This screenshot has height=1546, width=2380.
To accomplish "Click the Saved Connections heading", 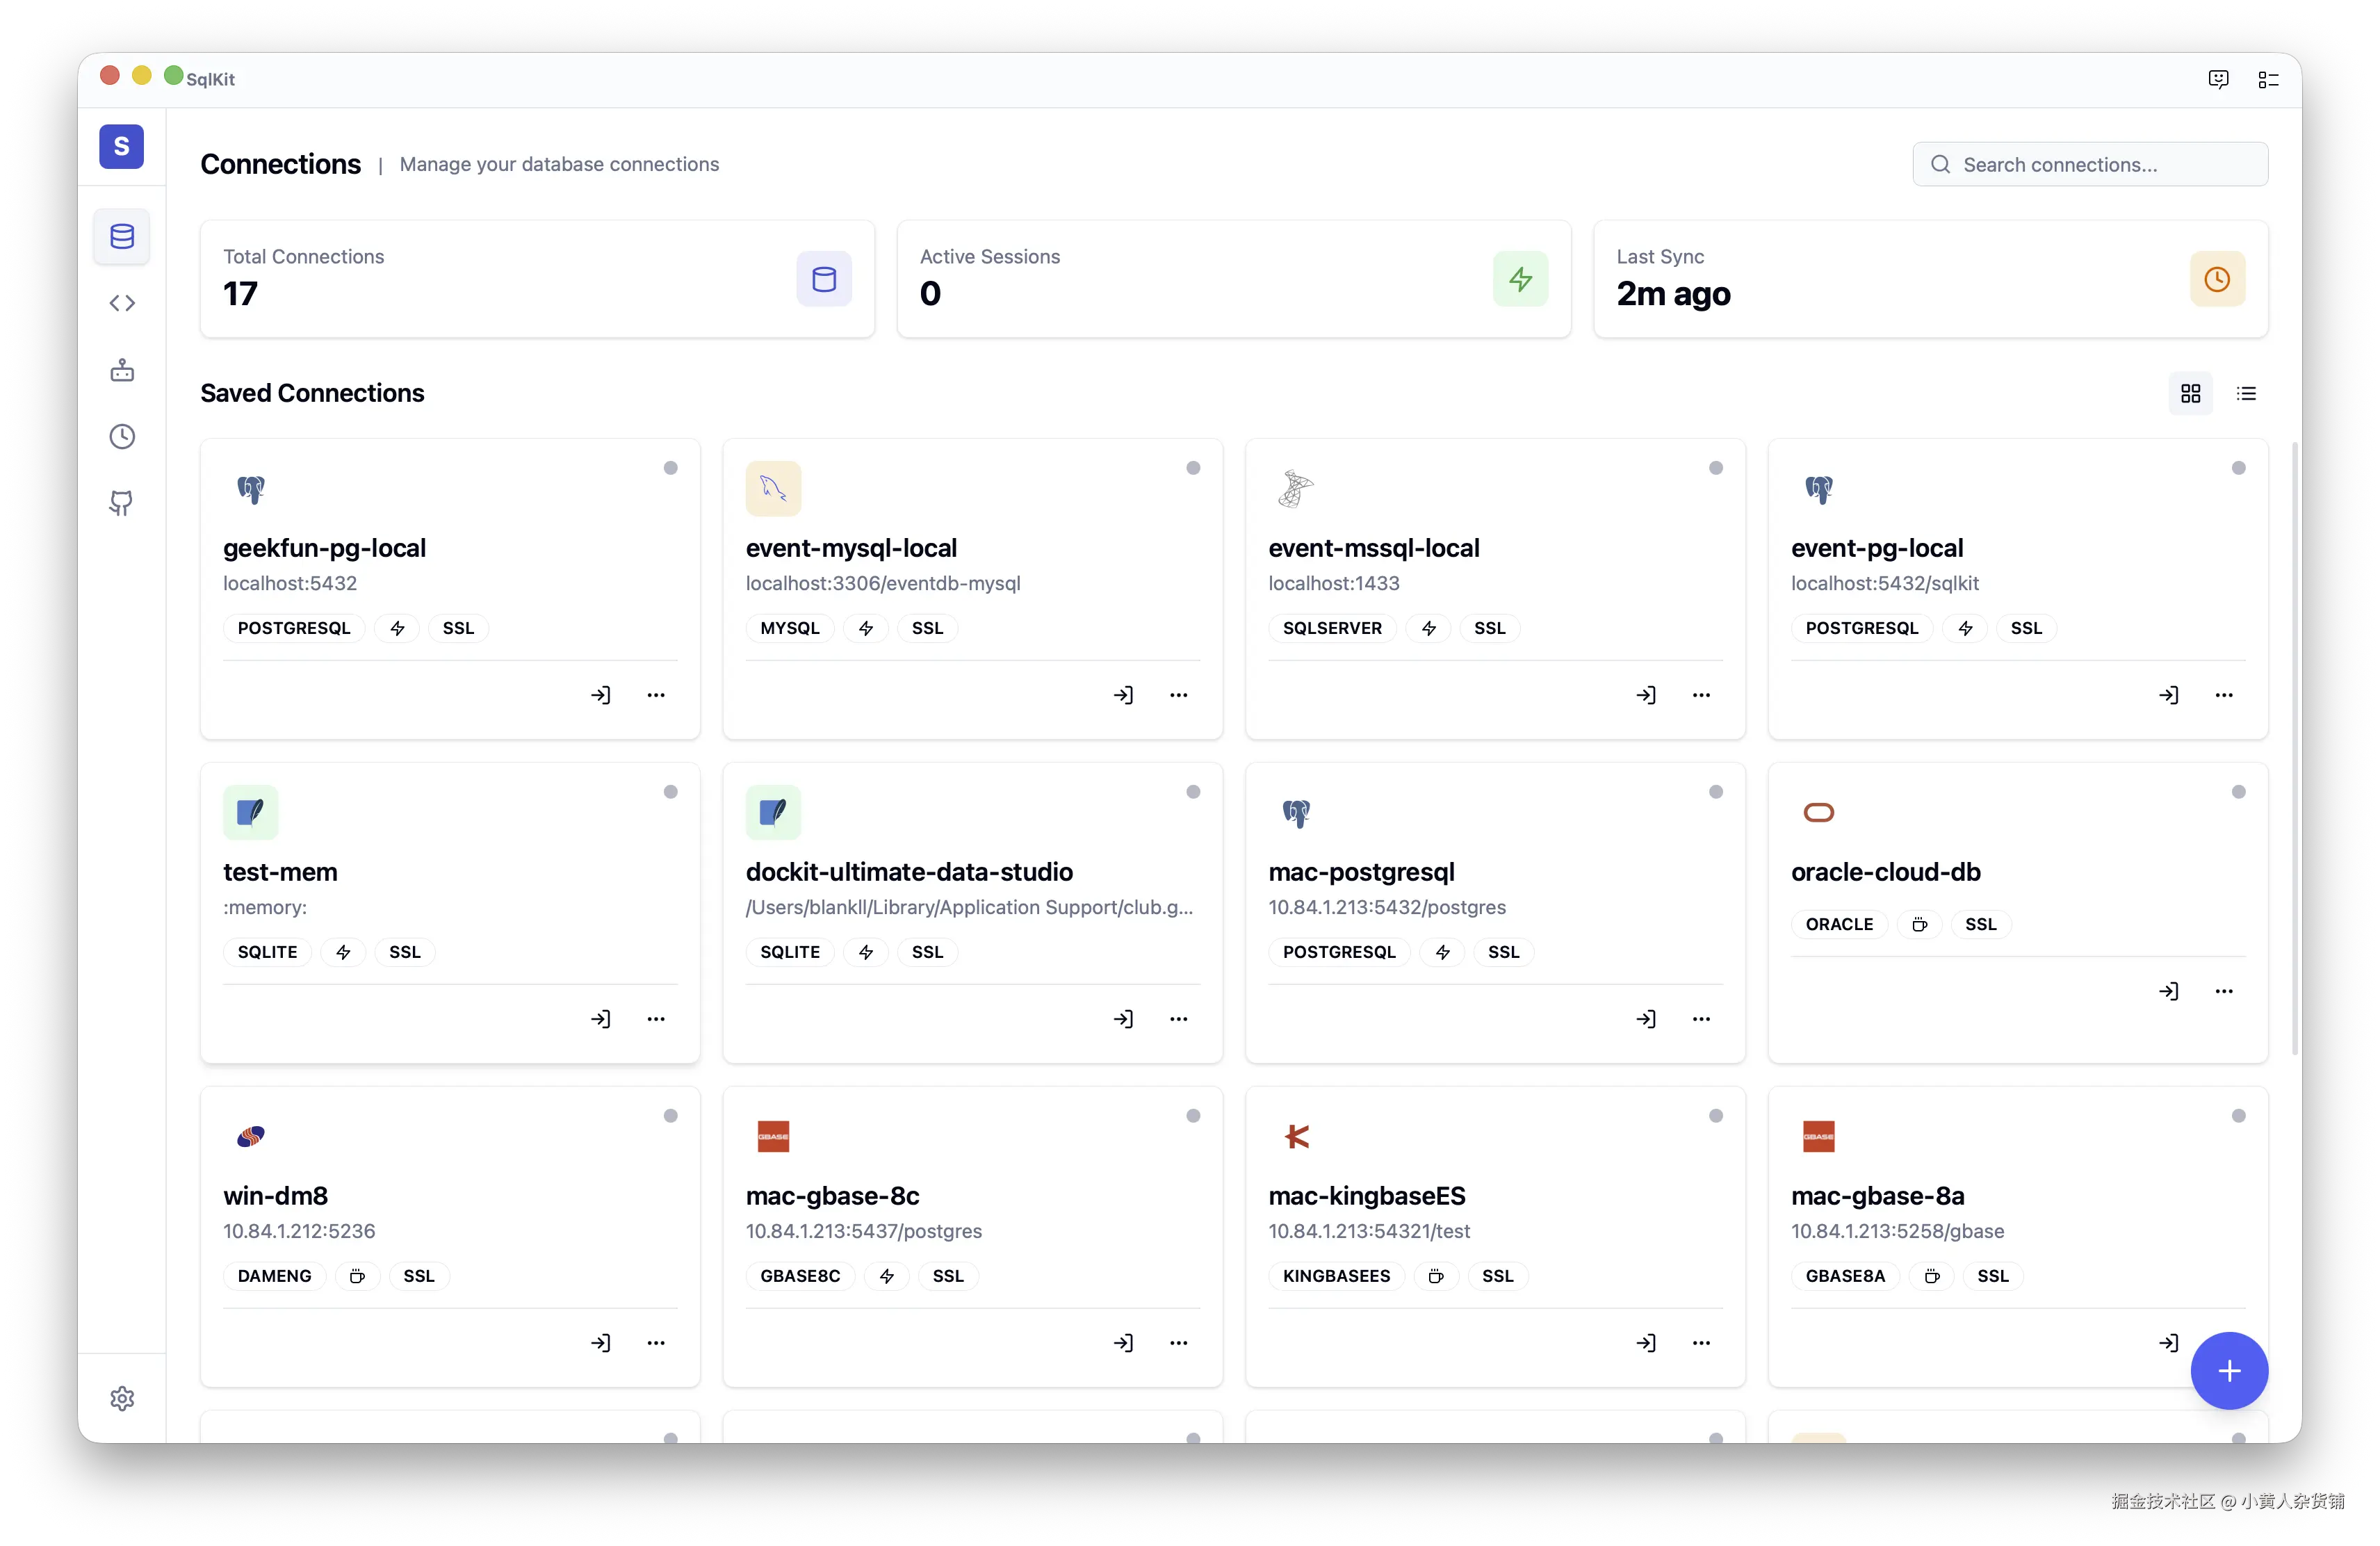I will [312, 393].
